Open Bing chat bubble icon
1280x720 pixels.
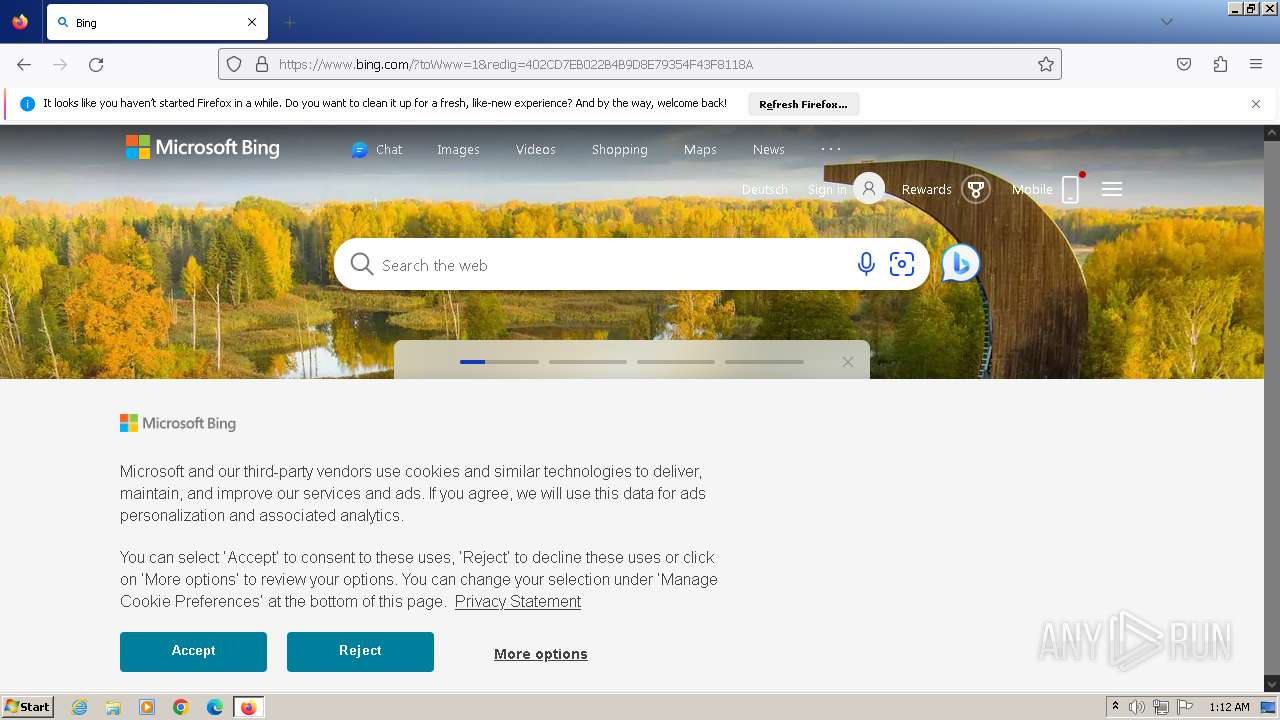(961, 263)
